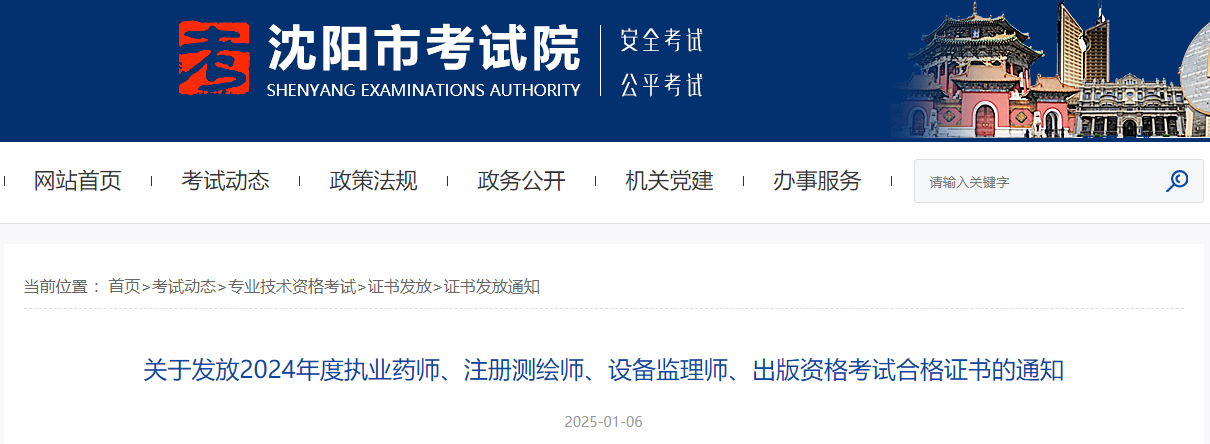The height and width of the screenshot is (444, 1210).
Task: Click the 沈阳市考试院 site title text
Action: (x=423, y=48)
